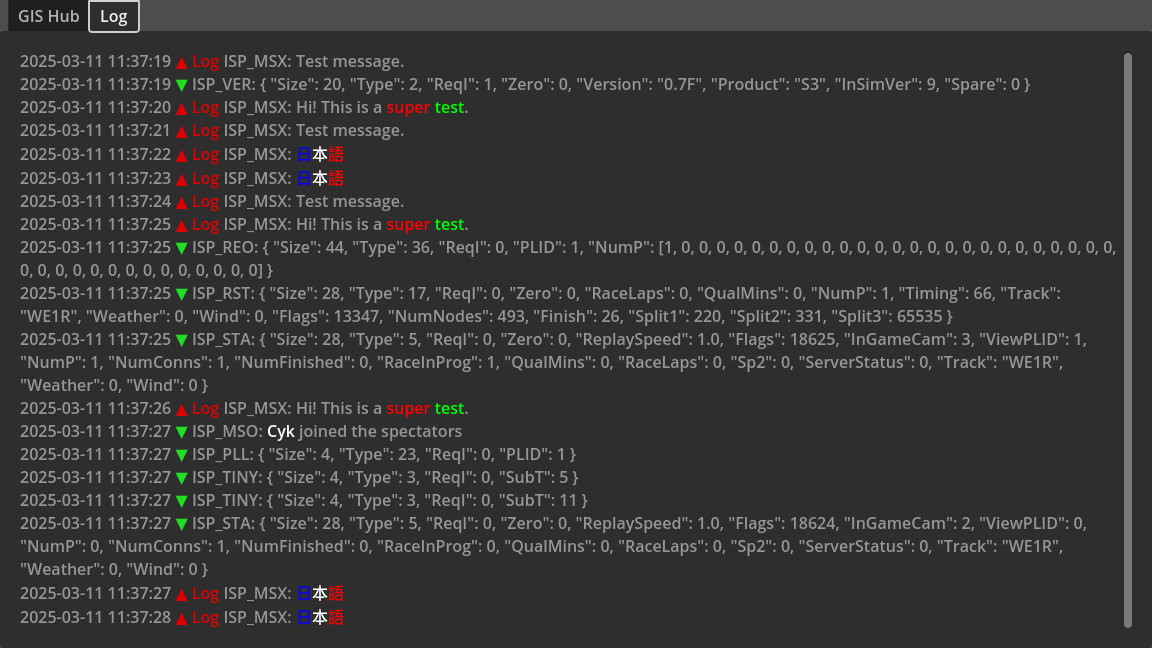Click the white player name Cyk
This screenshot has width=1152, height=648.
point(281,432)
